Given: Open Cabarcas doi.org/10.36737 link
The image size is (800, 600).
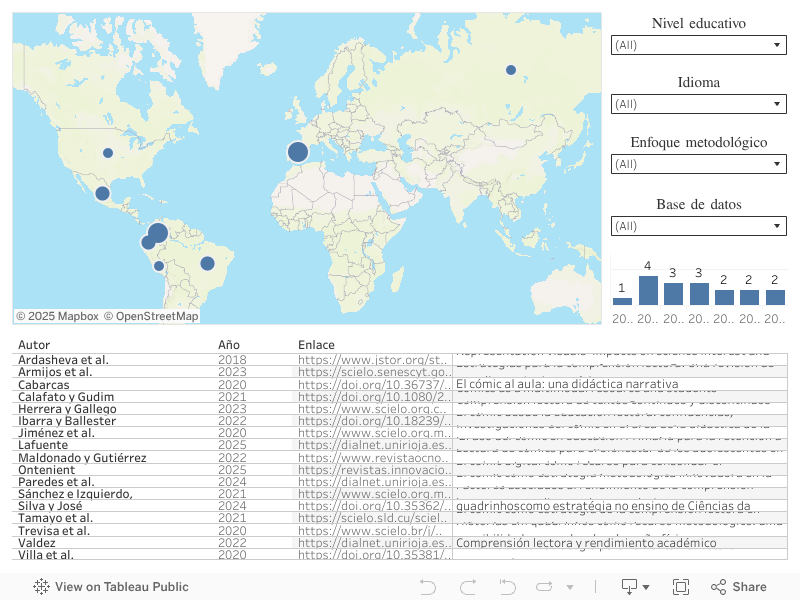Looking at the screenshot, I should tap(374, 384).
